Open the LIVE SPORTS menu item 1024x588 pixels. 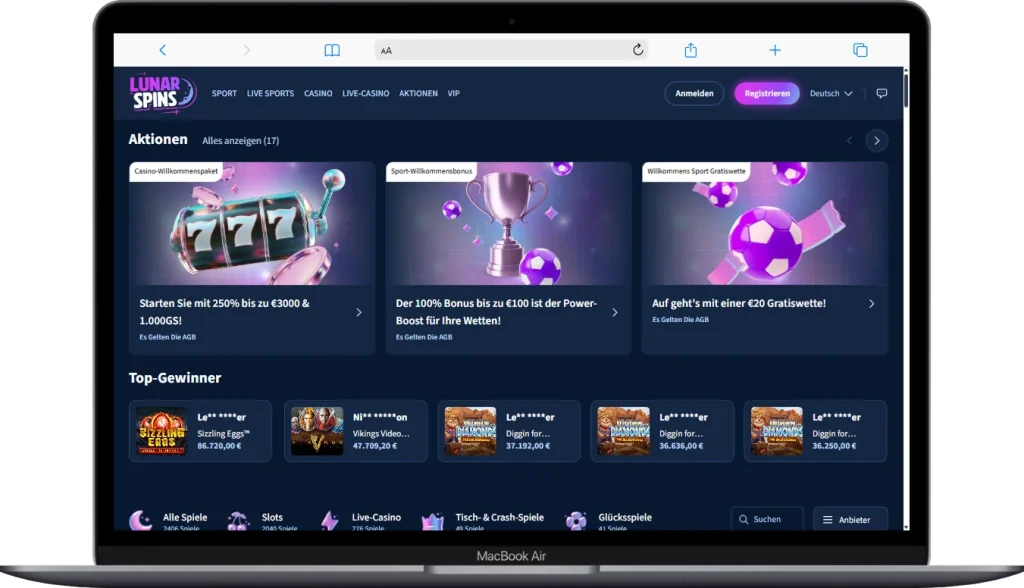[x=270, y=93]
